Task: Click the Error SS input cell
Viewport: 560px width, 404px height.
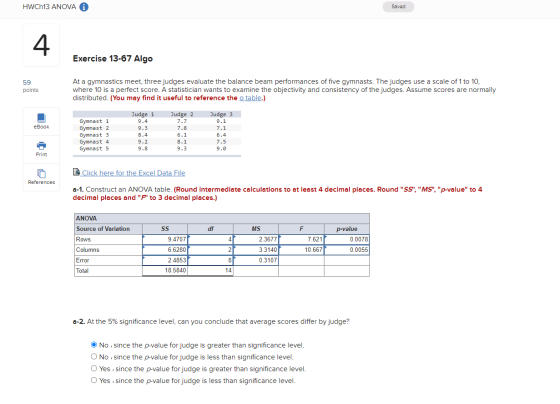Action: coord(165,260)
